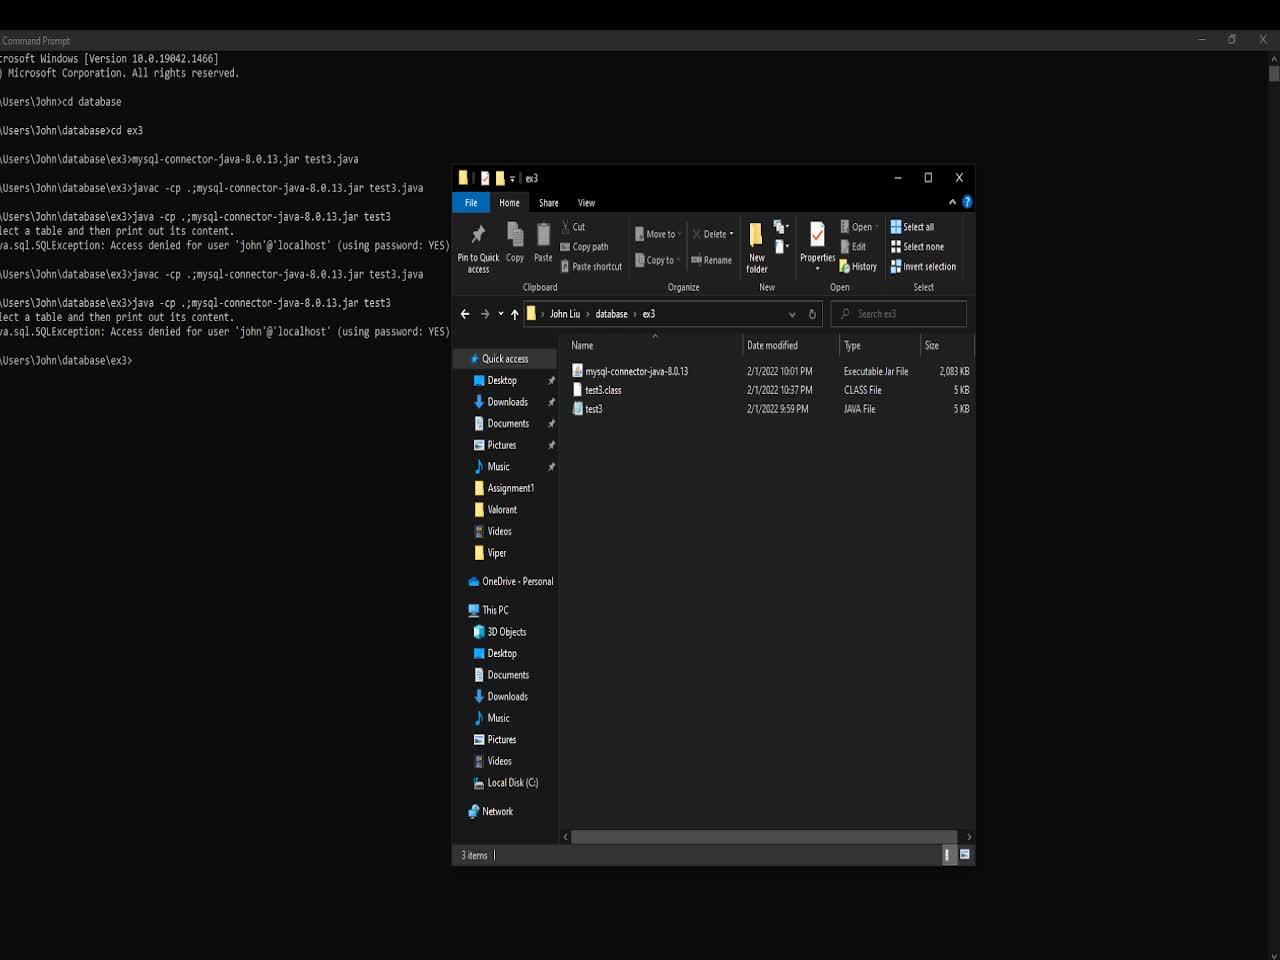The width and height of the screenshot is (1280, 960).
Task: Select This PC in navigation pane
Action: pos(488,610)
